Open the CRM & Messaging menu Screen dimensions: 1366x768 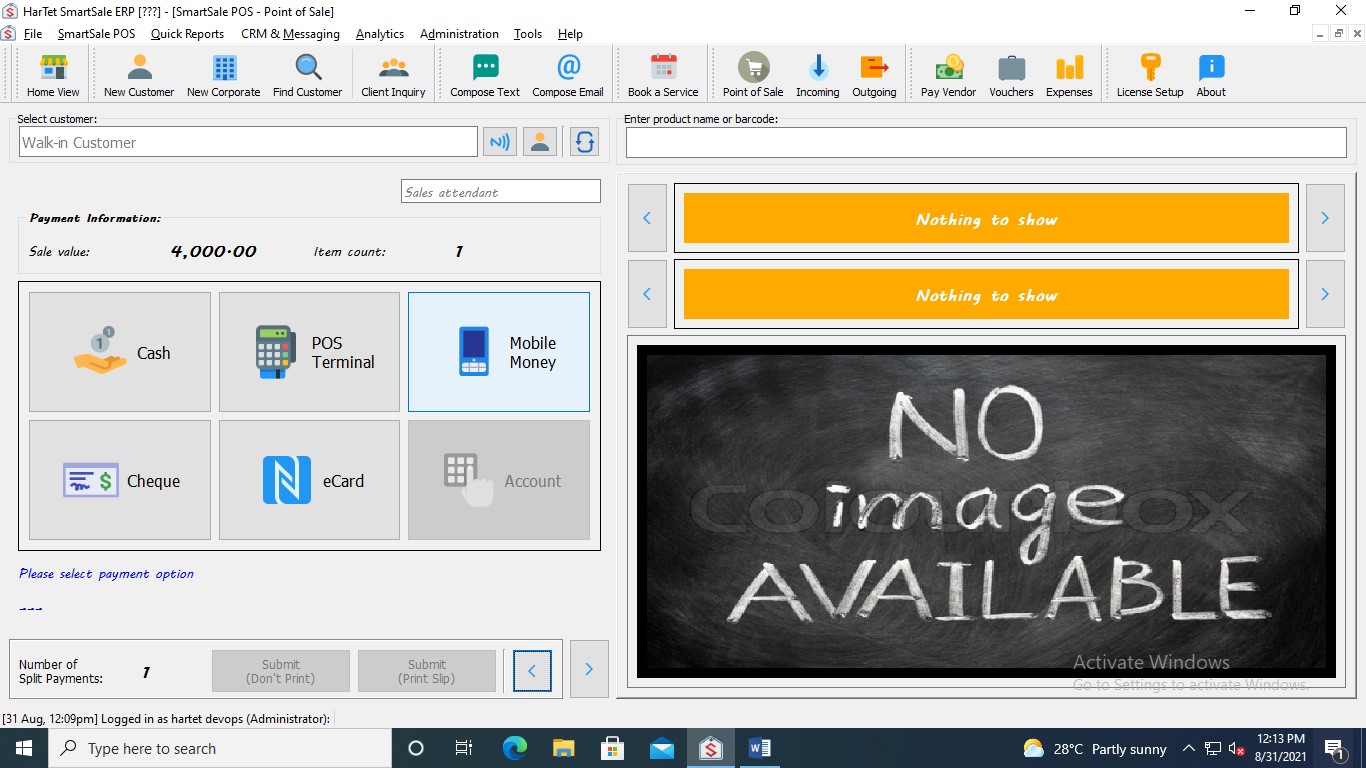pos(290,34)
